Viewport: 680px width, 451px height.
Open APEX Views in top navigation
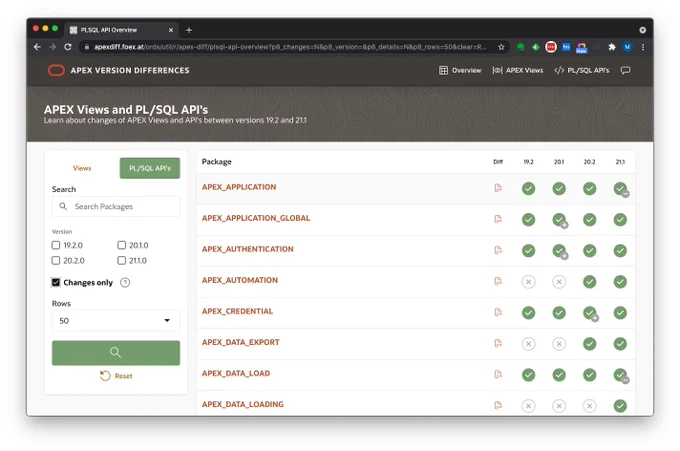click(518, 70)
